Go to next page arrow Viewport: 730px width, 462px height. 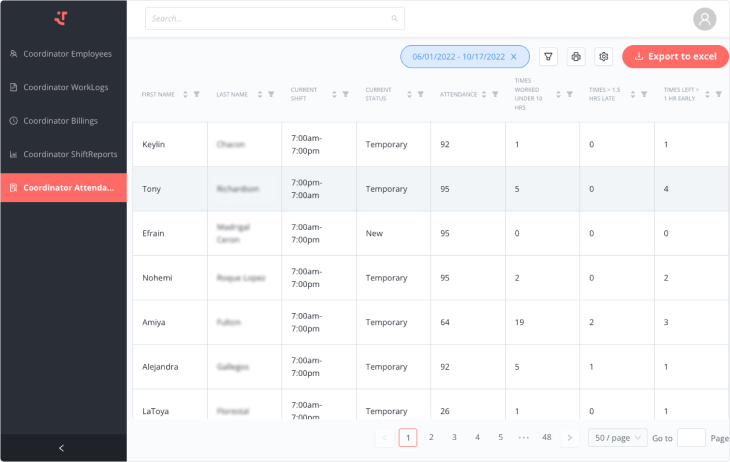tap(570, 437)
